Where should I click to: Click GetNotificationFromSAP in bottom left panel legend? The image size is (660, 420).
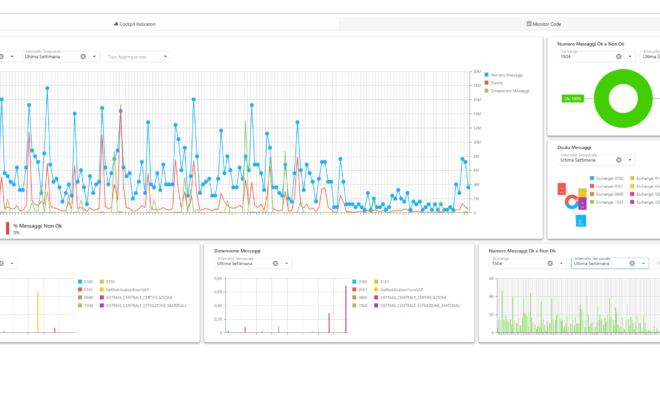pos(124,290)
